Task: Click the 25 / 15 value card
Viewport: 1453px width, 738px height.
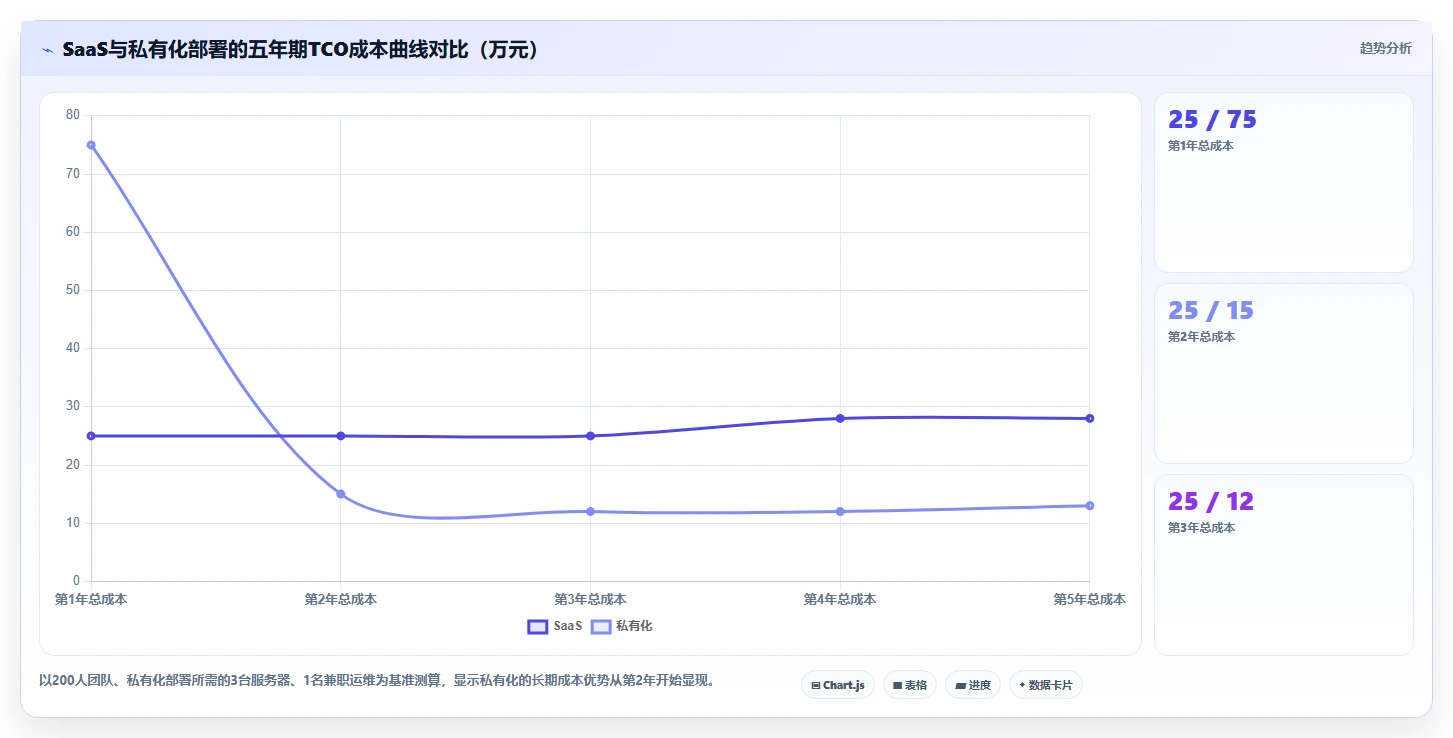Action: [x=1284, y=373]
